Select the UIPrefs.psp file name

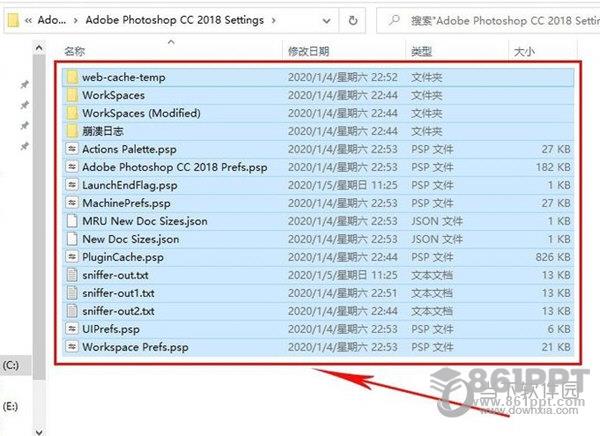(x=111, y=329)
